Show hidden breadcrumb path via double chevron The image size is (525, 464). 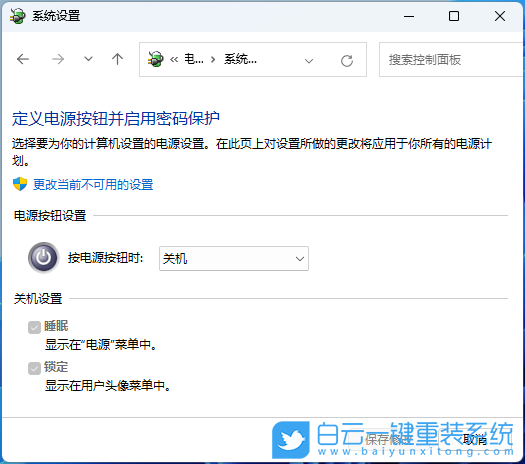click(x=174, y=60)
